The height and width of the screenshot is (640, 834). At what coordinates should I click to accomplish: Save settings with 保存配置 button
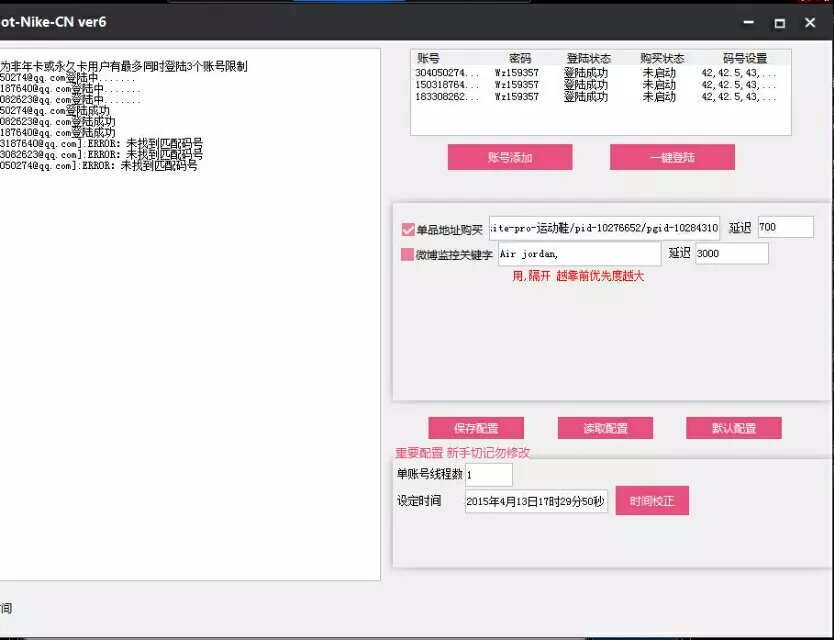[x=476, y=428]
